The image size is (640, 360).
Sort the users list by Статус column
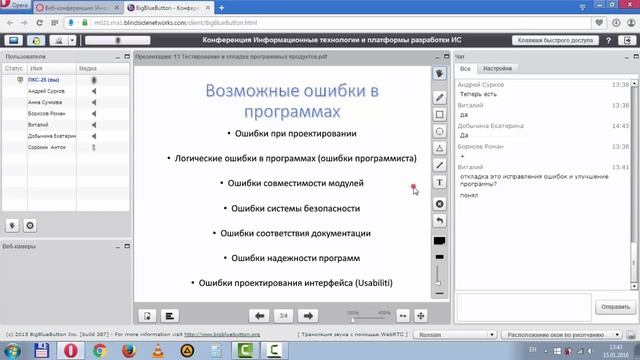(x=14, y=69)
